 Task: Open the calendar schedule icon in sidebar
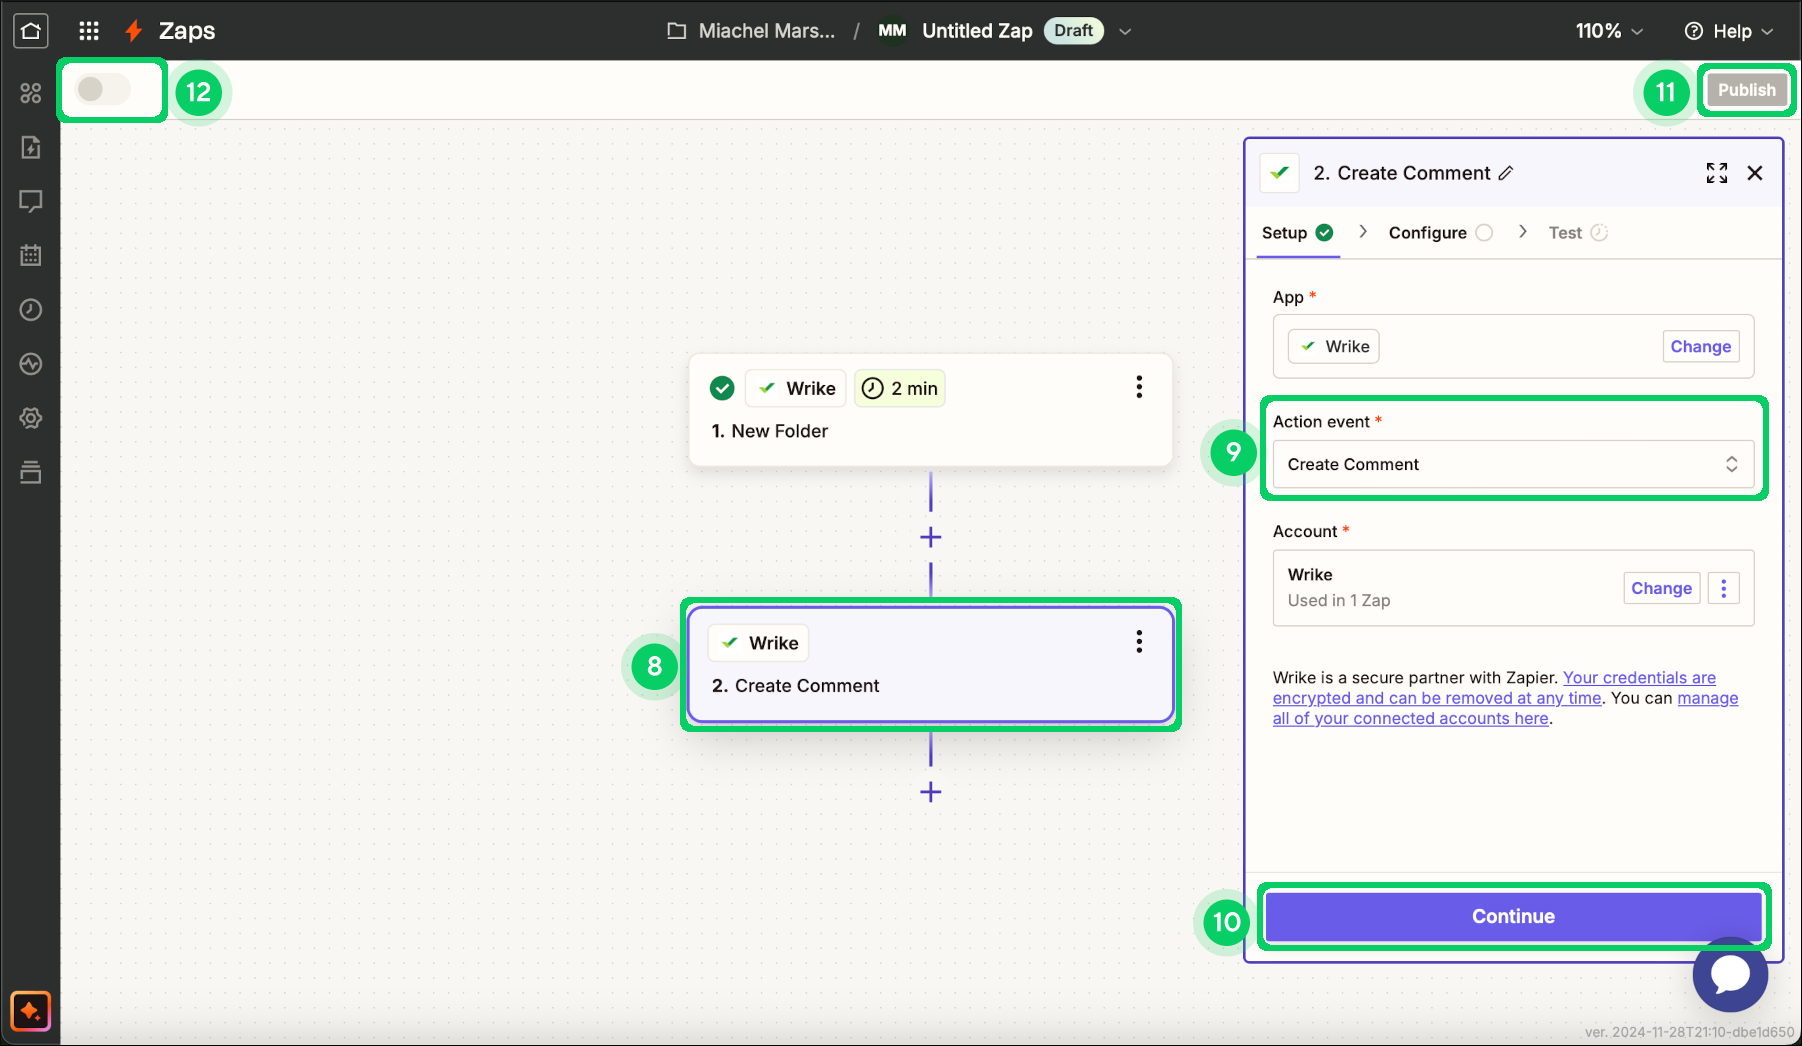(31, 255)
